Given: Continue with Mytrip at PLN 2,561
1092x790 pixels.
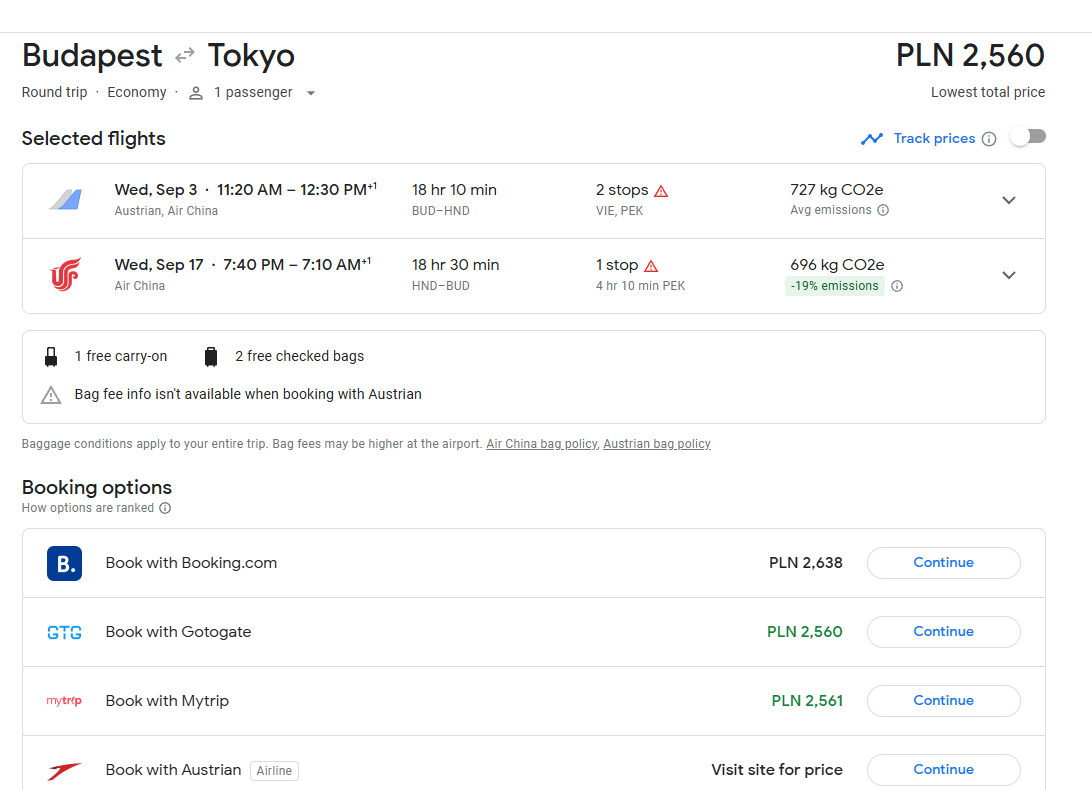Looking at the screenshot, I should coord(944,701).
